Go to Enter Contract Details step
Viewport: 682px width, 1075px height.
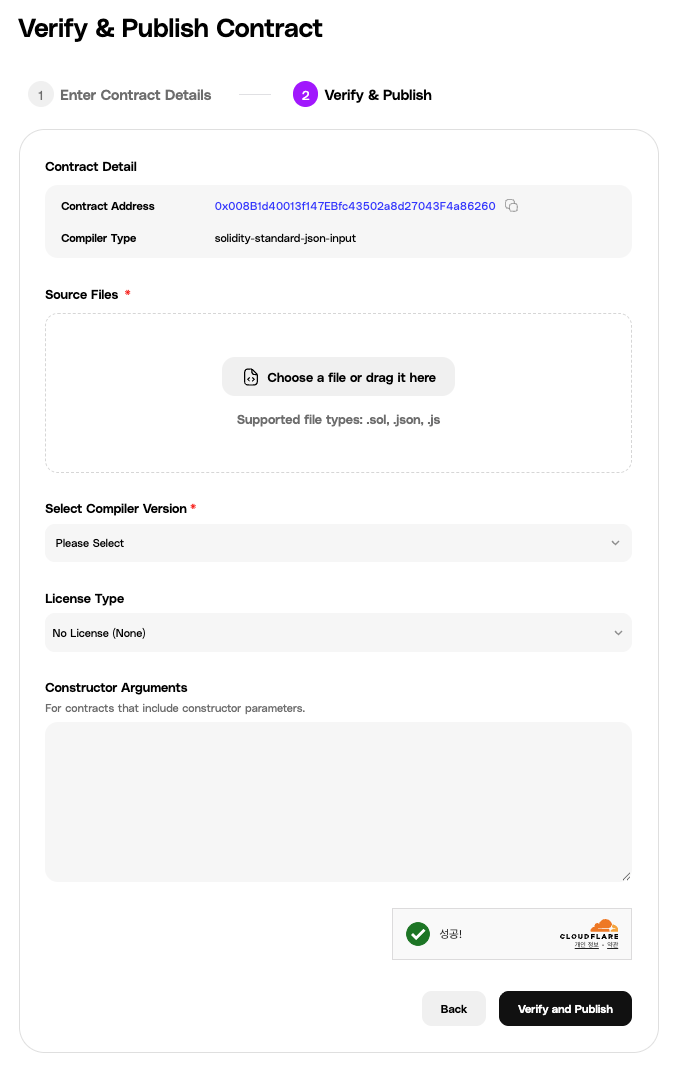pyautogui.click(x=136, y=95)
